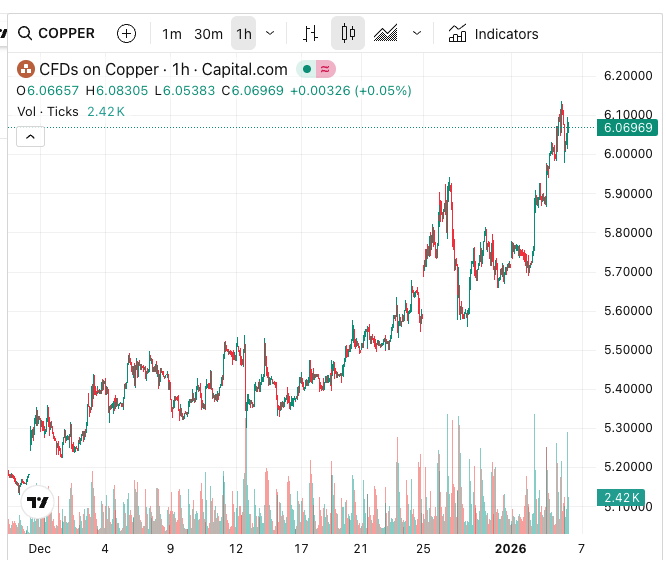This screenshot has width=666, height=570.
Task: Click the symbol search magnifier icon
Action: tap(24, 34)
